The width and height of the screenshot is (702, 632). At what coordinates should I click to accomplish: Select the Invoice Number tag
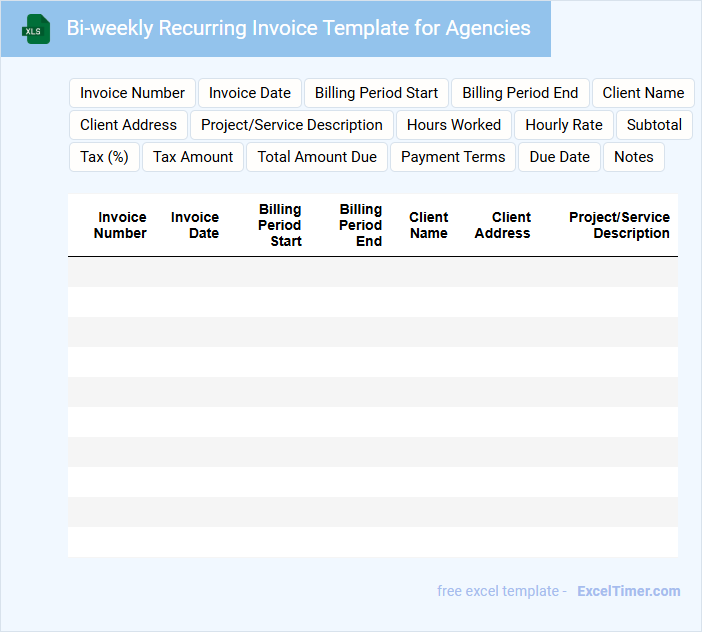[x=132, y=93]
